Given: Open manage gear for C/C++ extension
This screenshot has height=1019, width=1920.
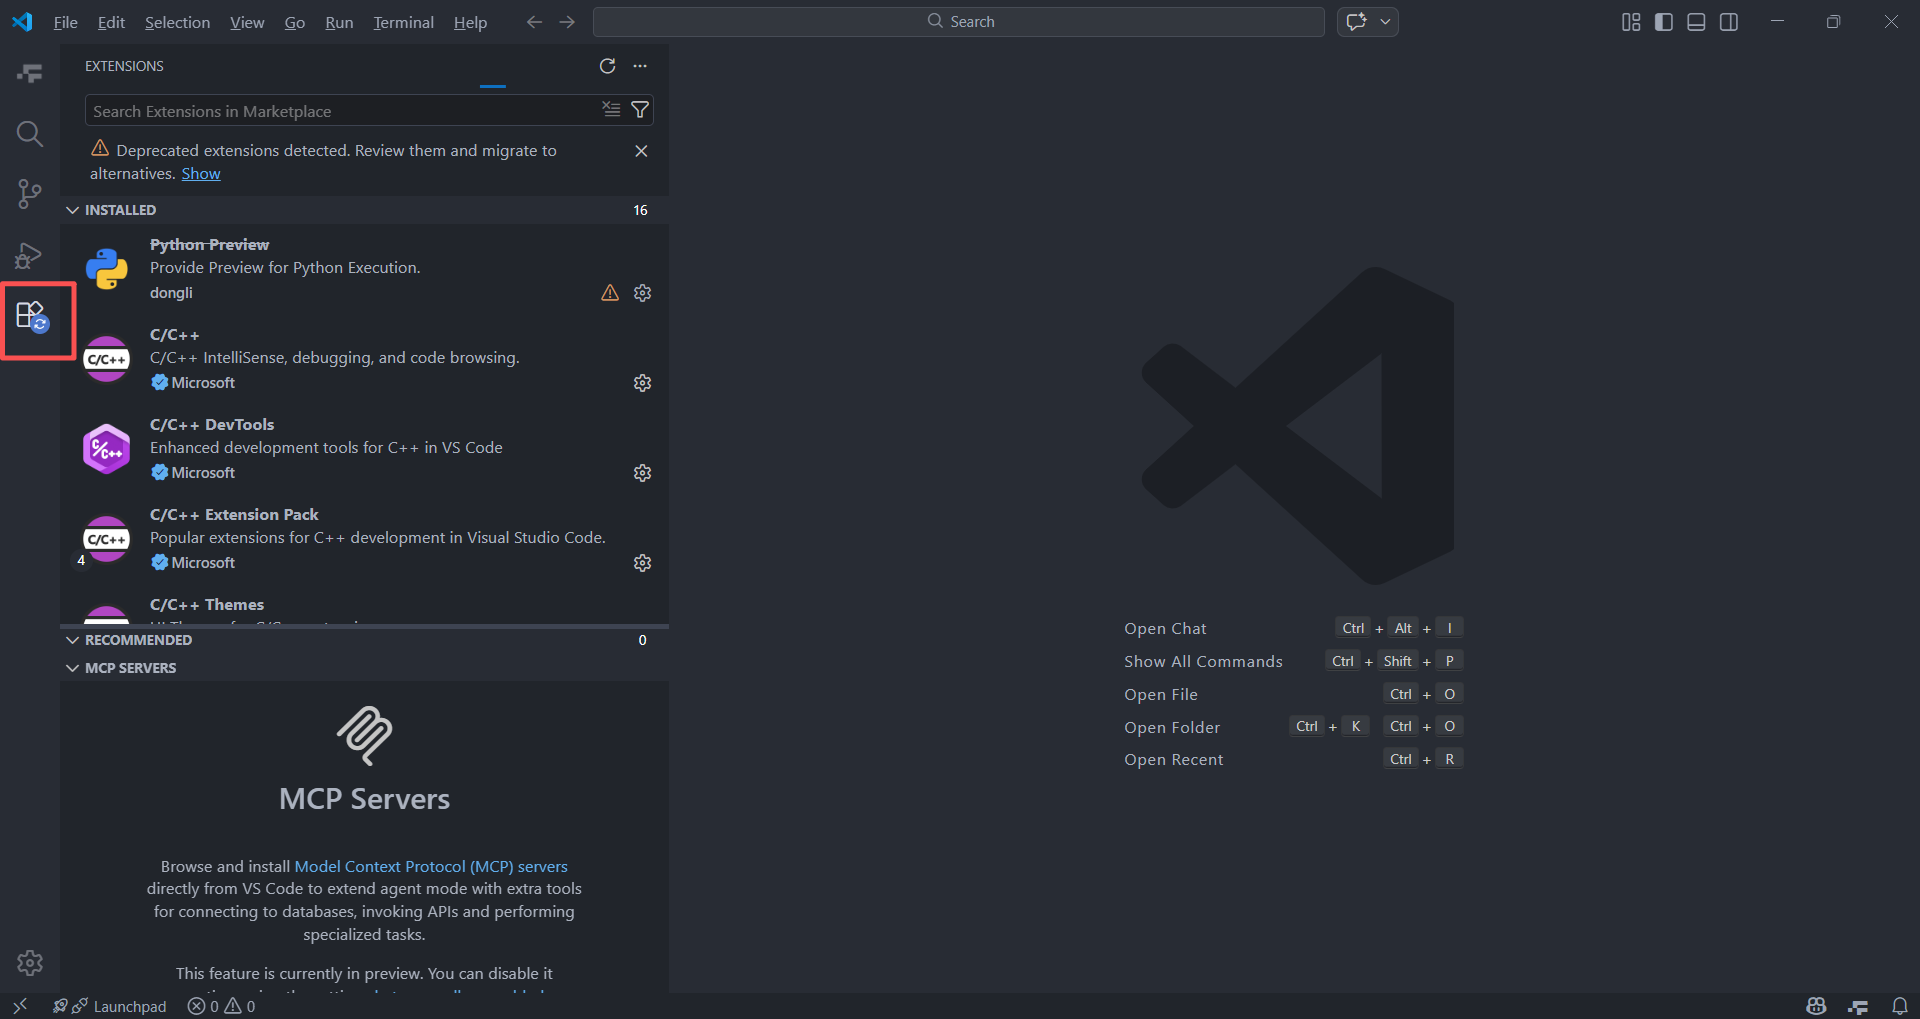Looking at the screenshot, I should click(x=643, y=383).
